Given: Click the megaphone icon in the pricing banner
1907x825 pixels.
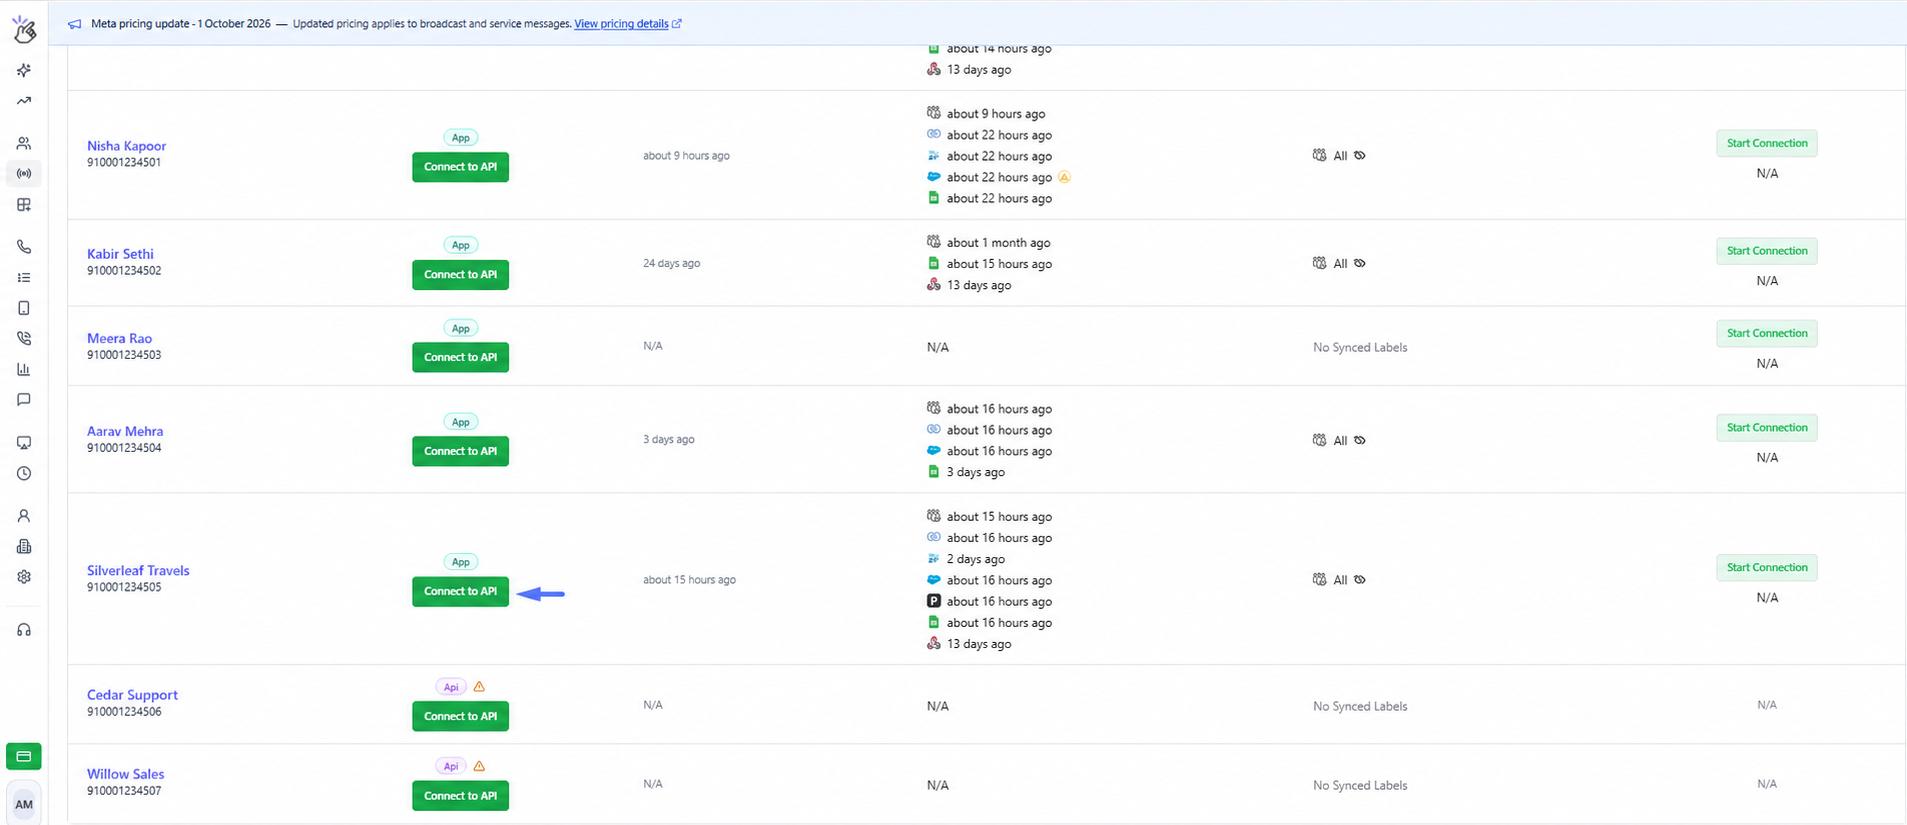Looking at the screenshot, I should click(75, 24).
